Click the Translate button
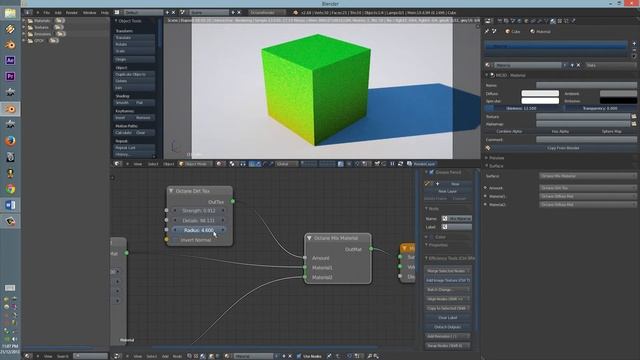 pos(134,38)
